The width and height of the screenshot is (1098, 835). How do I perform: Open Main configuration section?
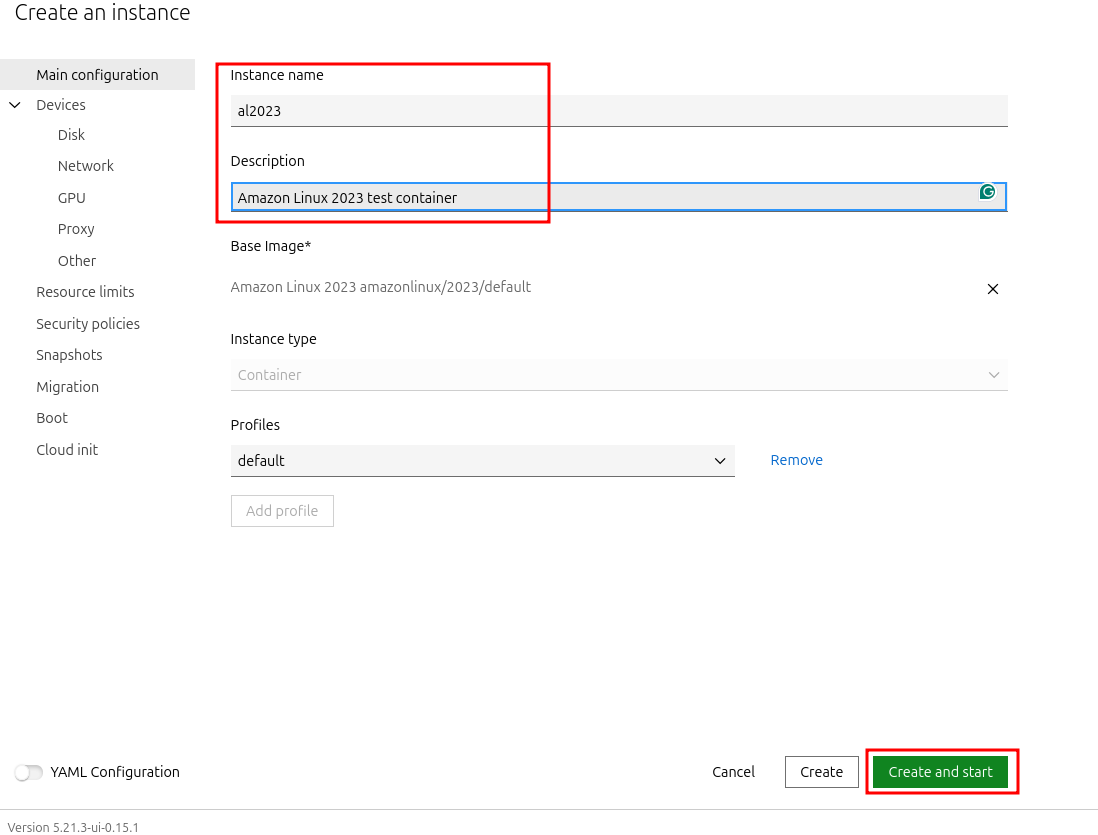97,75
